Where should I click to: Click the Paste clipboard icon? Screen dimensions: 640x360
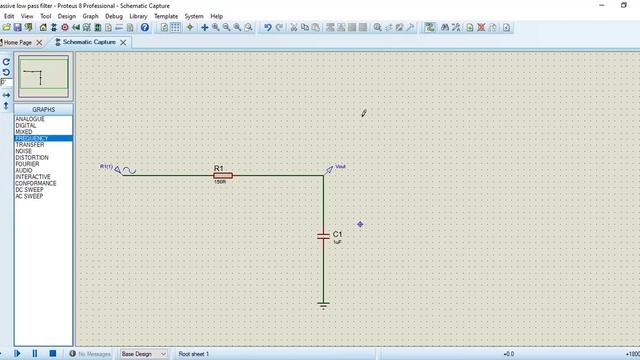pyautogui.click(x=316, y=27)
